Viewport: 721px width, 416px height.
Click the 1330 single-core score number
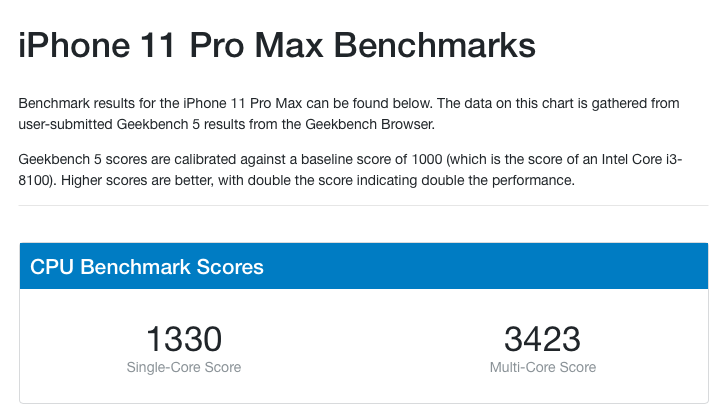pyautogui.click(x=184, y=339)
